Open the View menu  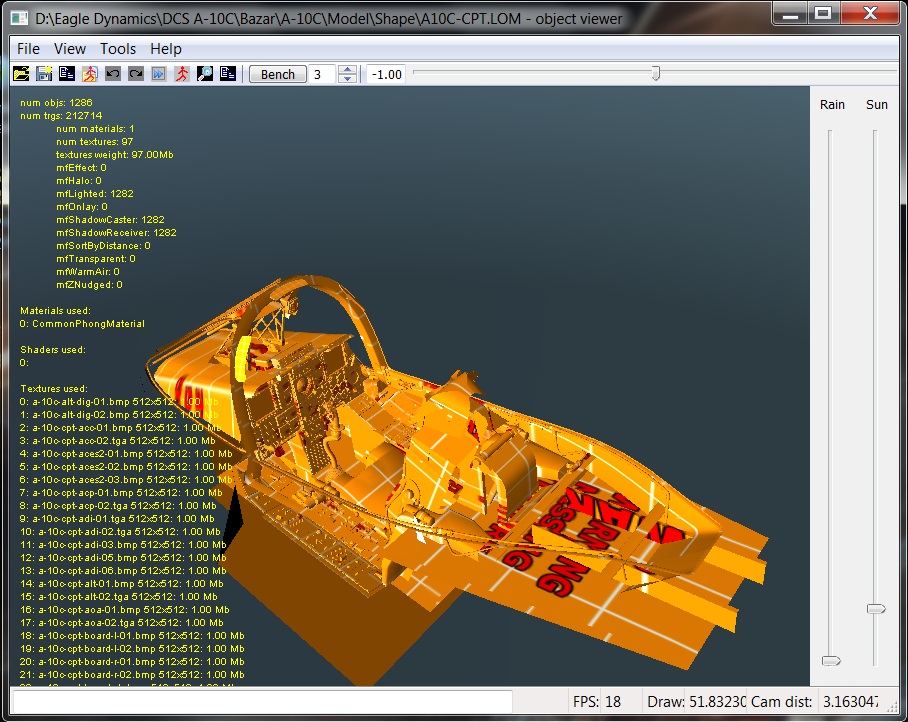pyautogui.click(x=70, y=49)
